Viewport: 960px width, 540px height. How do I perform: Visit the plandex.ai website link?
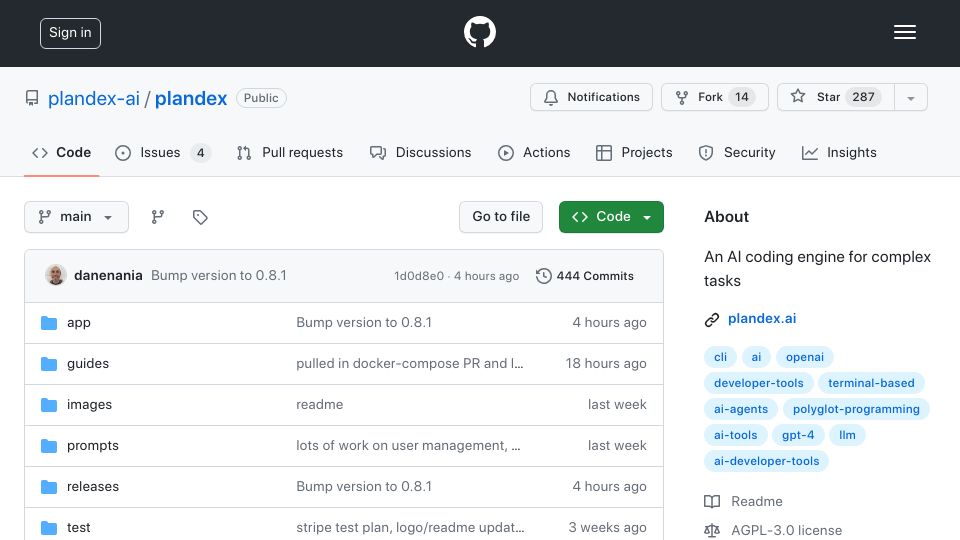coord(762,319)
